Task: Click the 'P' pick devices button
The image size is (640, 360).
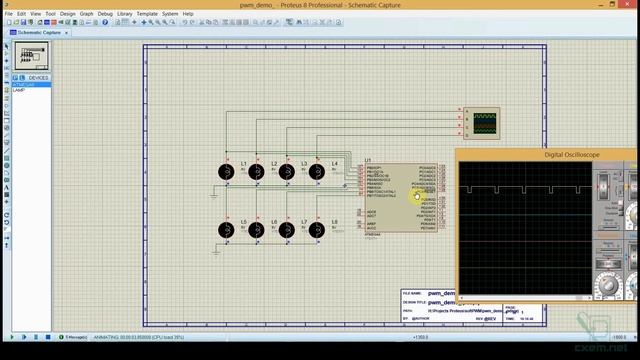Action: pos(15,78)
